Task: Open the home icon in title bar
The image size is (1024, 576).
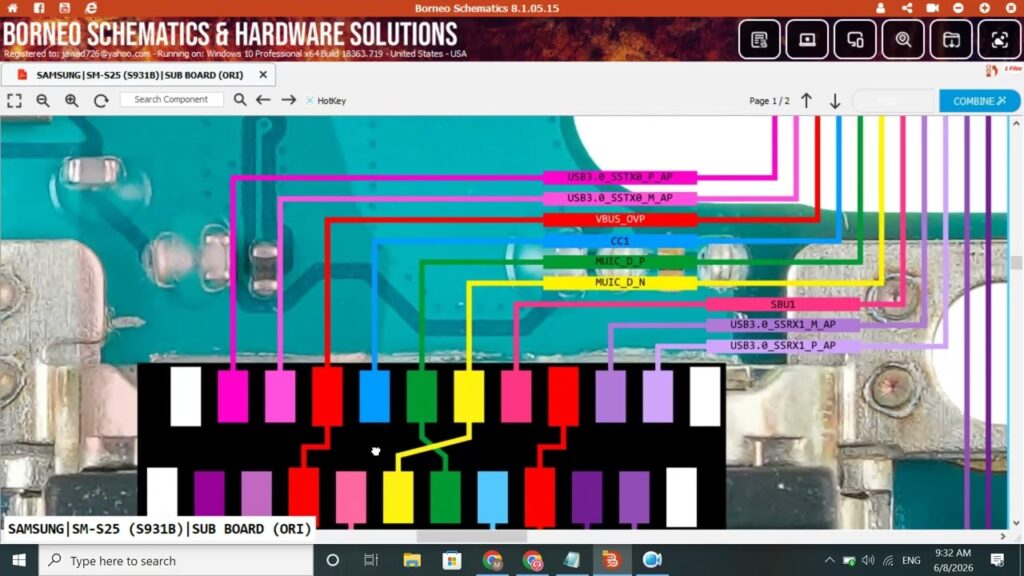Action: pyautogui.click(x=12, y=8)
